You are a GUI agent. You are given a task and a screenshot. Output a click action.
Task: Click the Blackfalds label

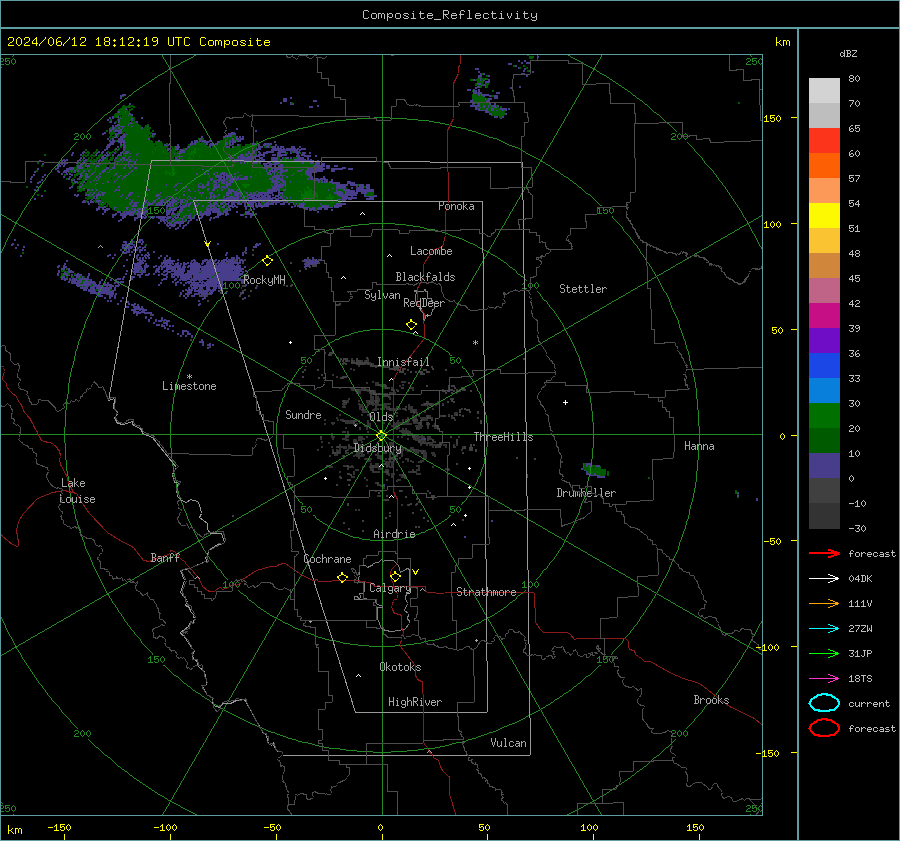[425, 277]
